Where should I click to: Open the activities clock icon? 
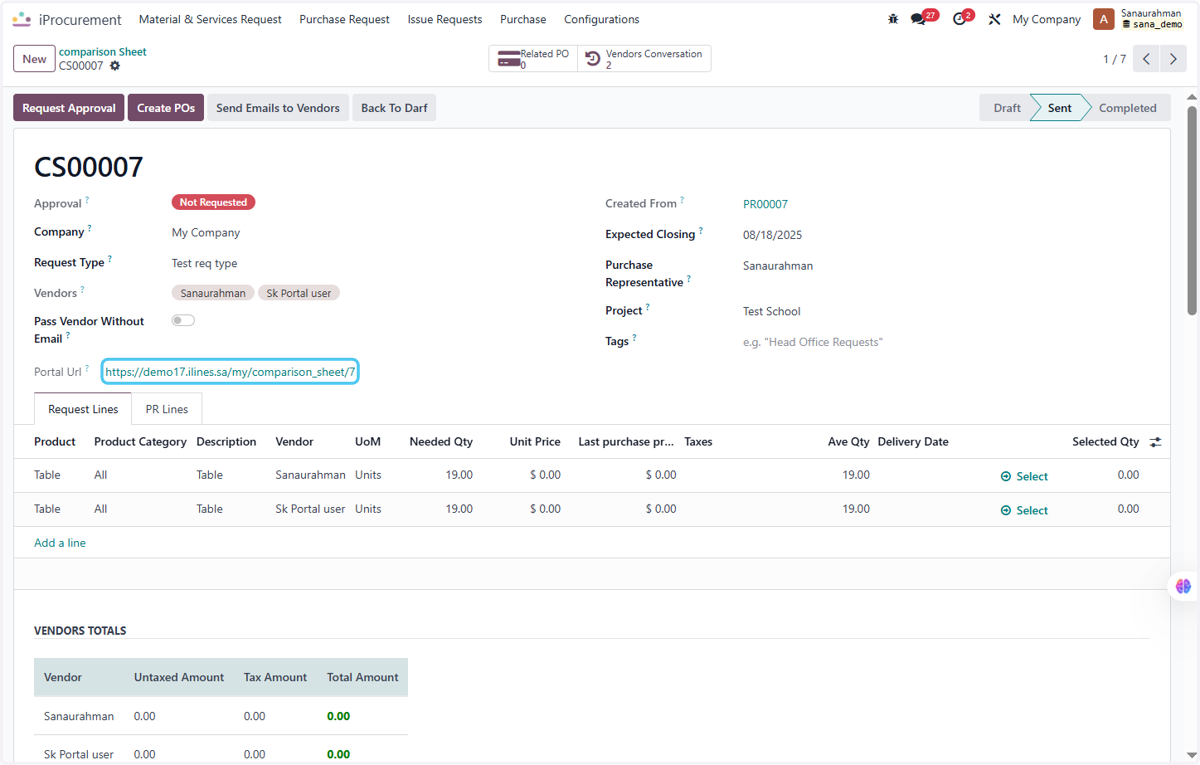tap(963, 18)
